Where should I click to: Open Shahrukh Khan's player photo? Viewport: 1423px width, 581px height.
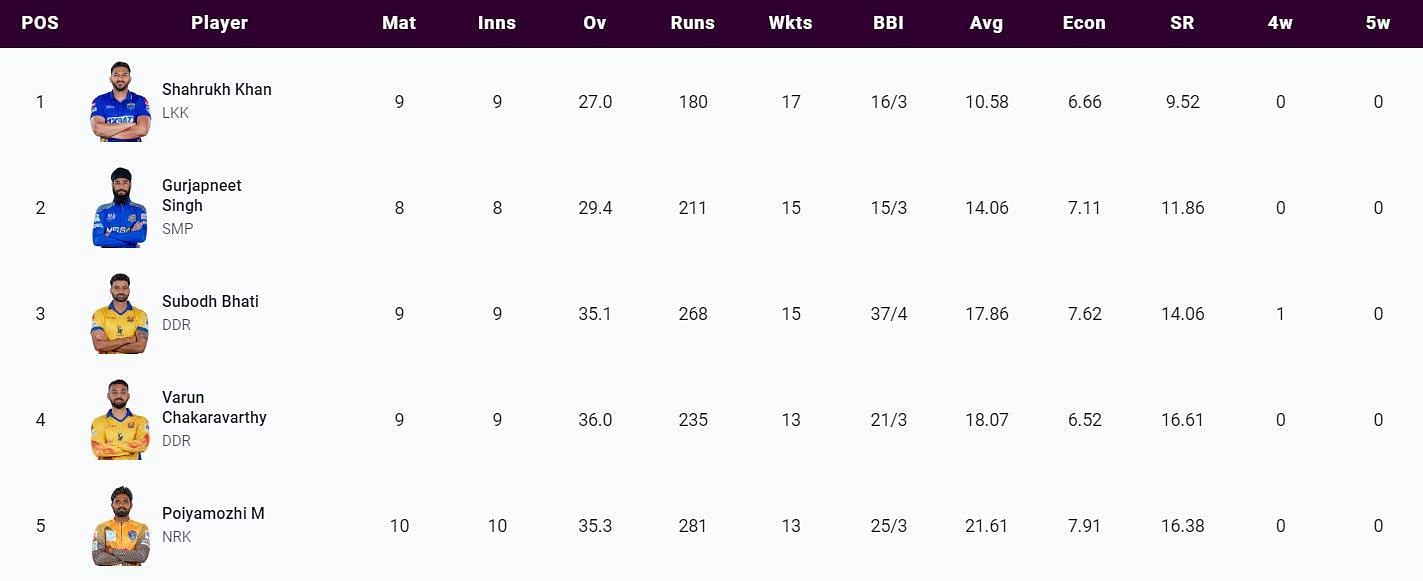pos(120,102)
